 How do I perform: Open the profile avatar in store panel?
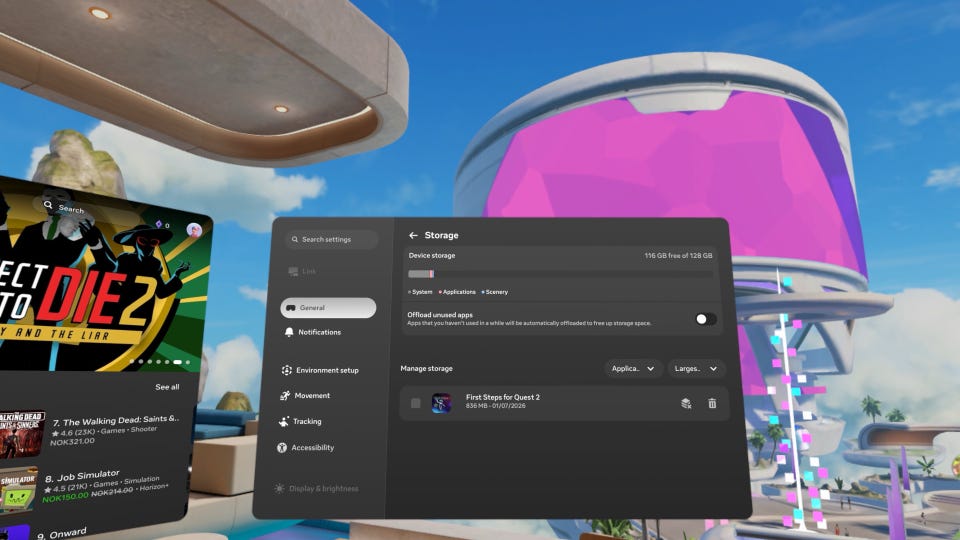(194, 230)
